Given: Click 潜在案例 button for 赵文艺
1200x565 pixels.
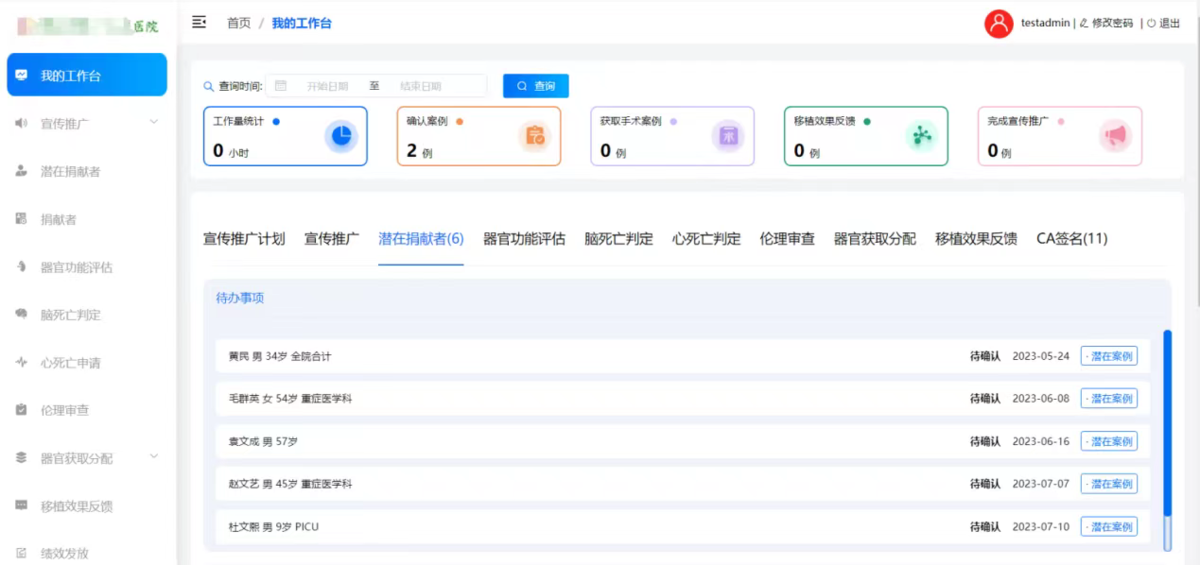Looking at the screenshot, I should point(1109,484).
